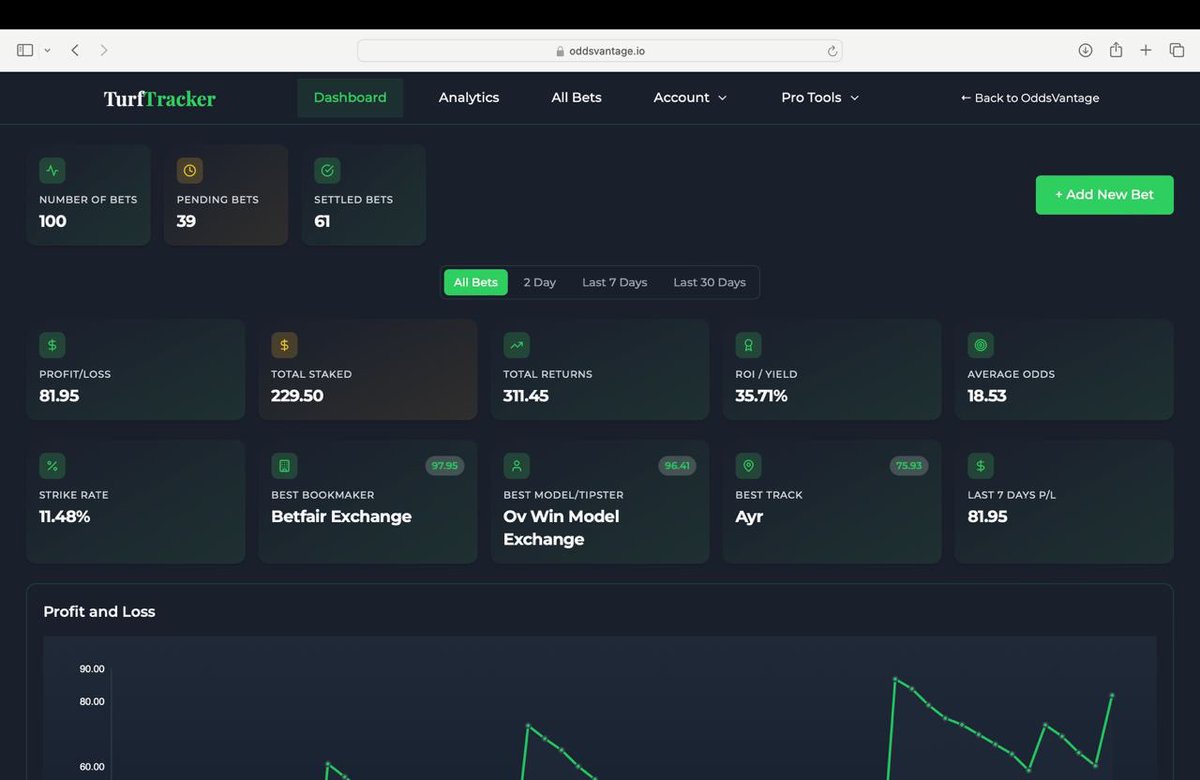Open the Safari share icon
This screenshot has height=780, width=1200.
1116,50
